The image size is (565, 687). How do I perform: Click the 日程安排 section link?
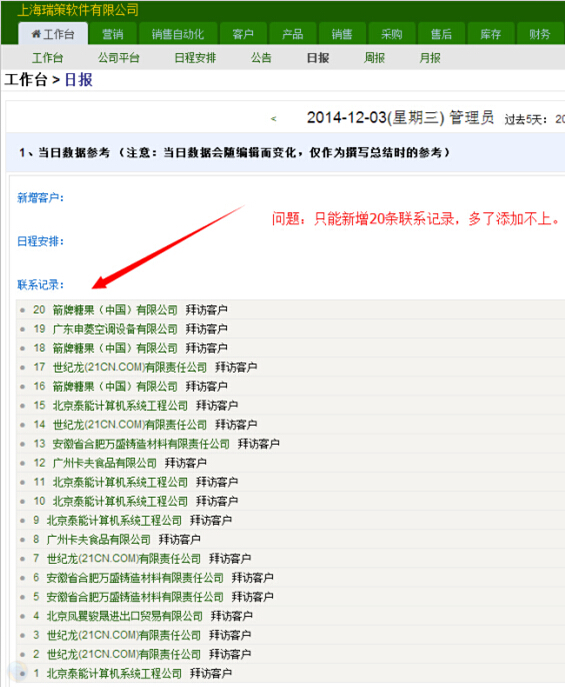(40, 241)
